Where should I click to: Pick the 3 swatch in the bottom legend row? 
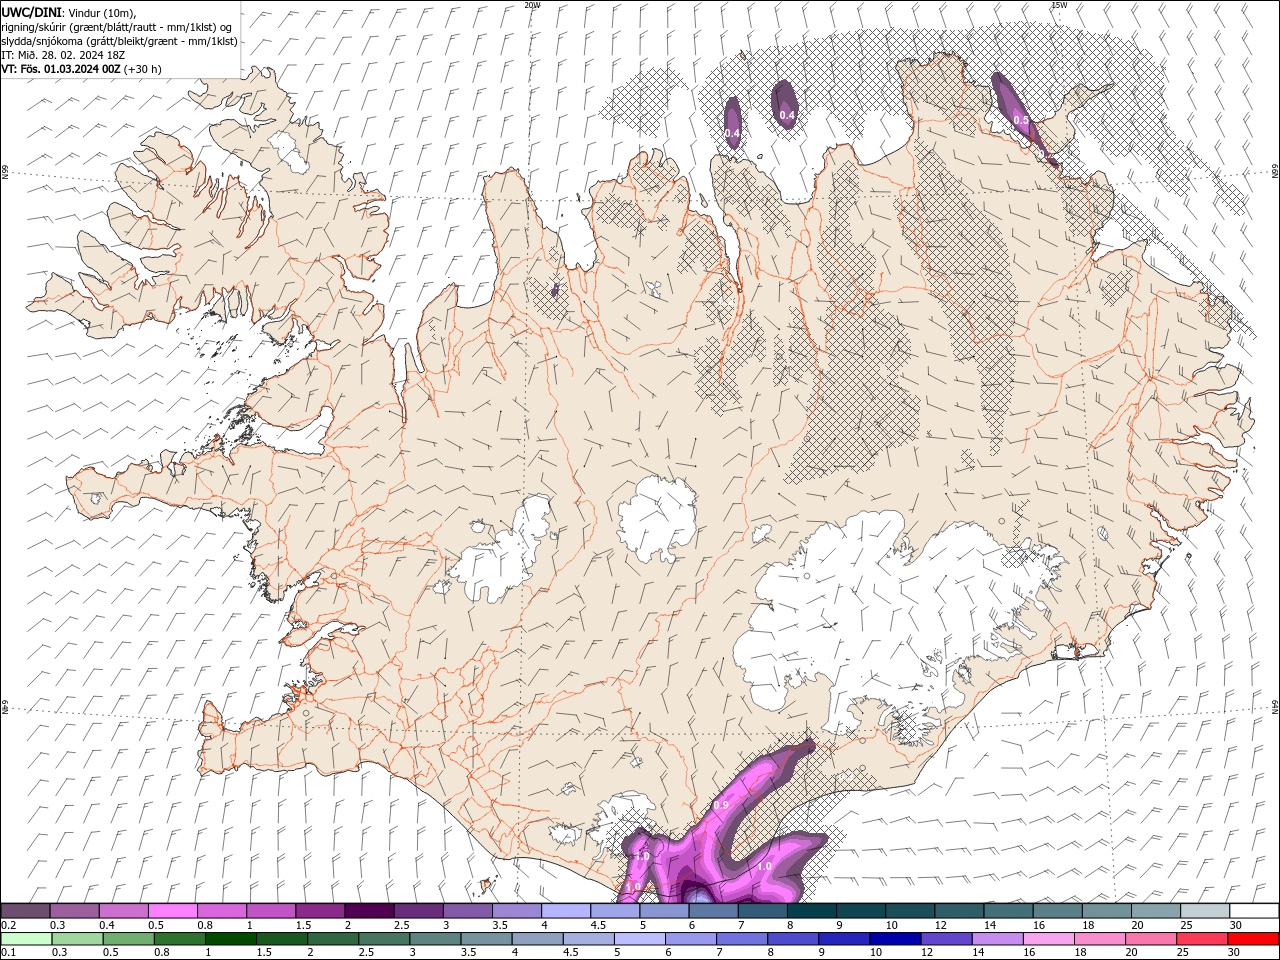[435, 939]
